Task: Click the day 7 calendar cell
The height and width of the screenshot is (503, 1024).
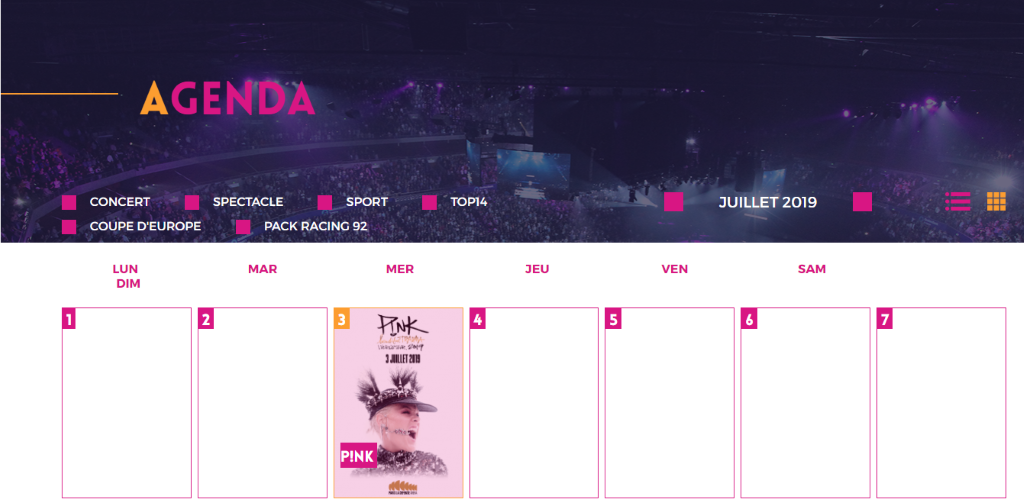Action: 941,410
